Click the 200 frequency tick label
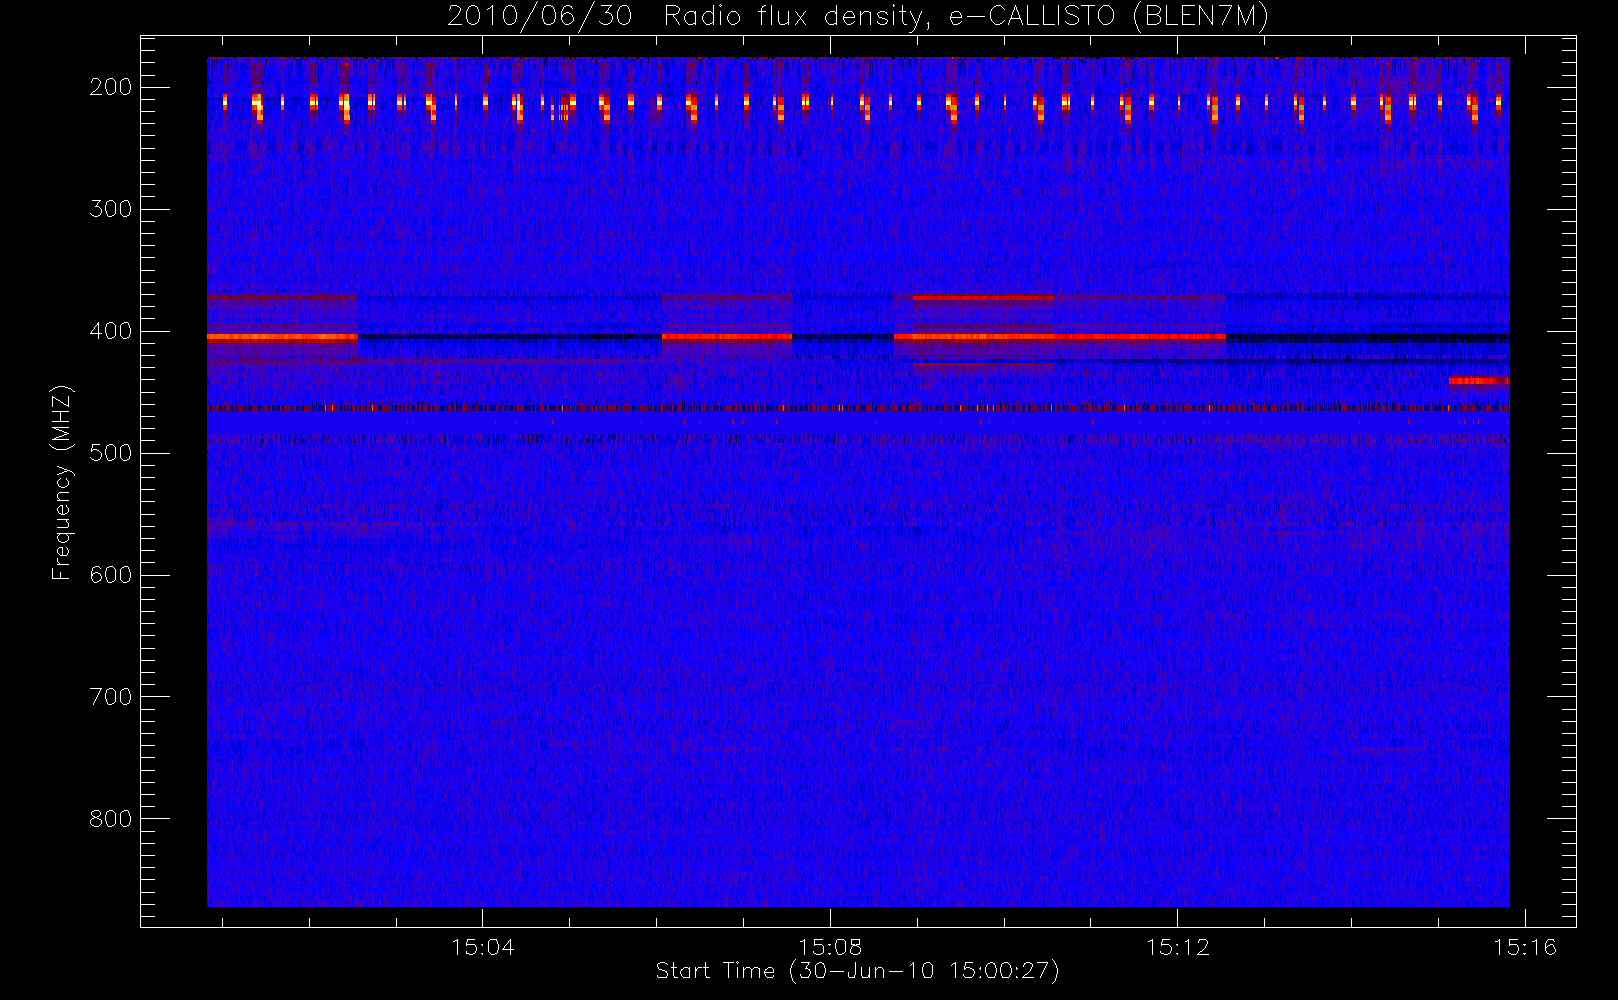 (x=111, y=87)
